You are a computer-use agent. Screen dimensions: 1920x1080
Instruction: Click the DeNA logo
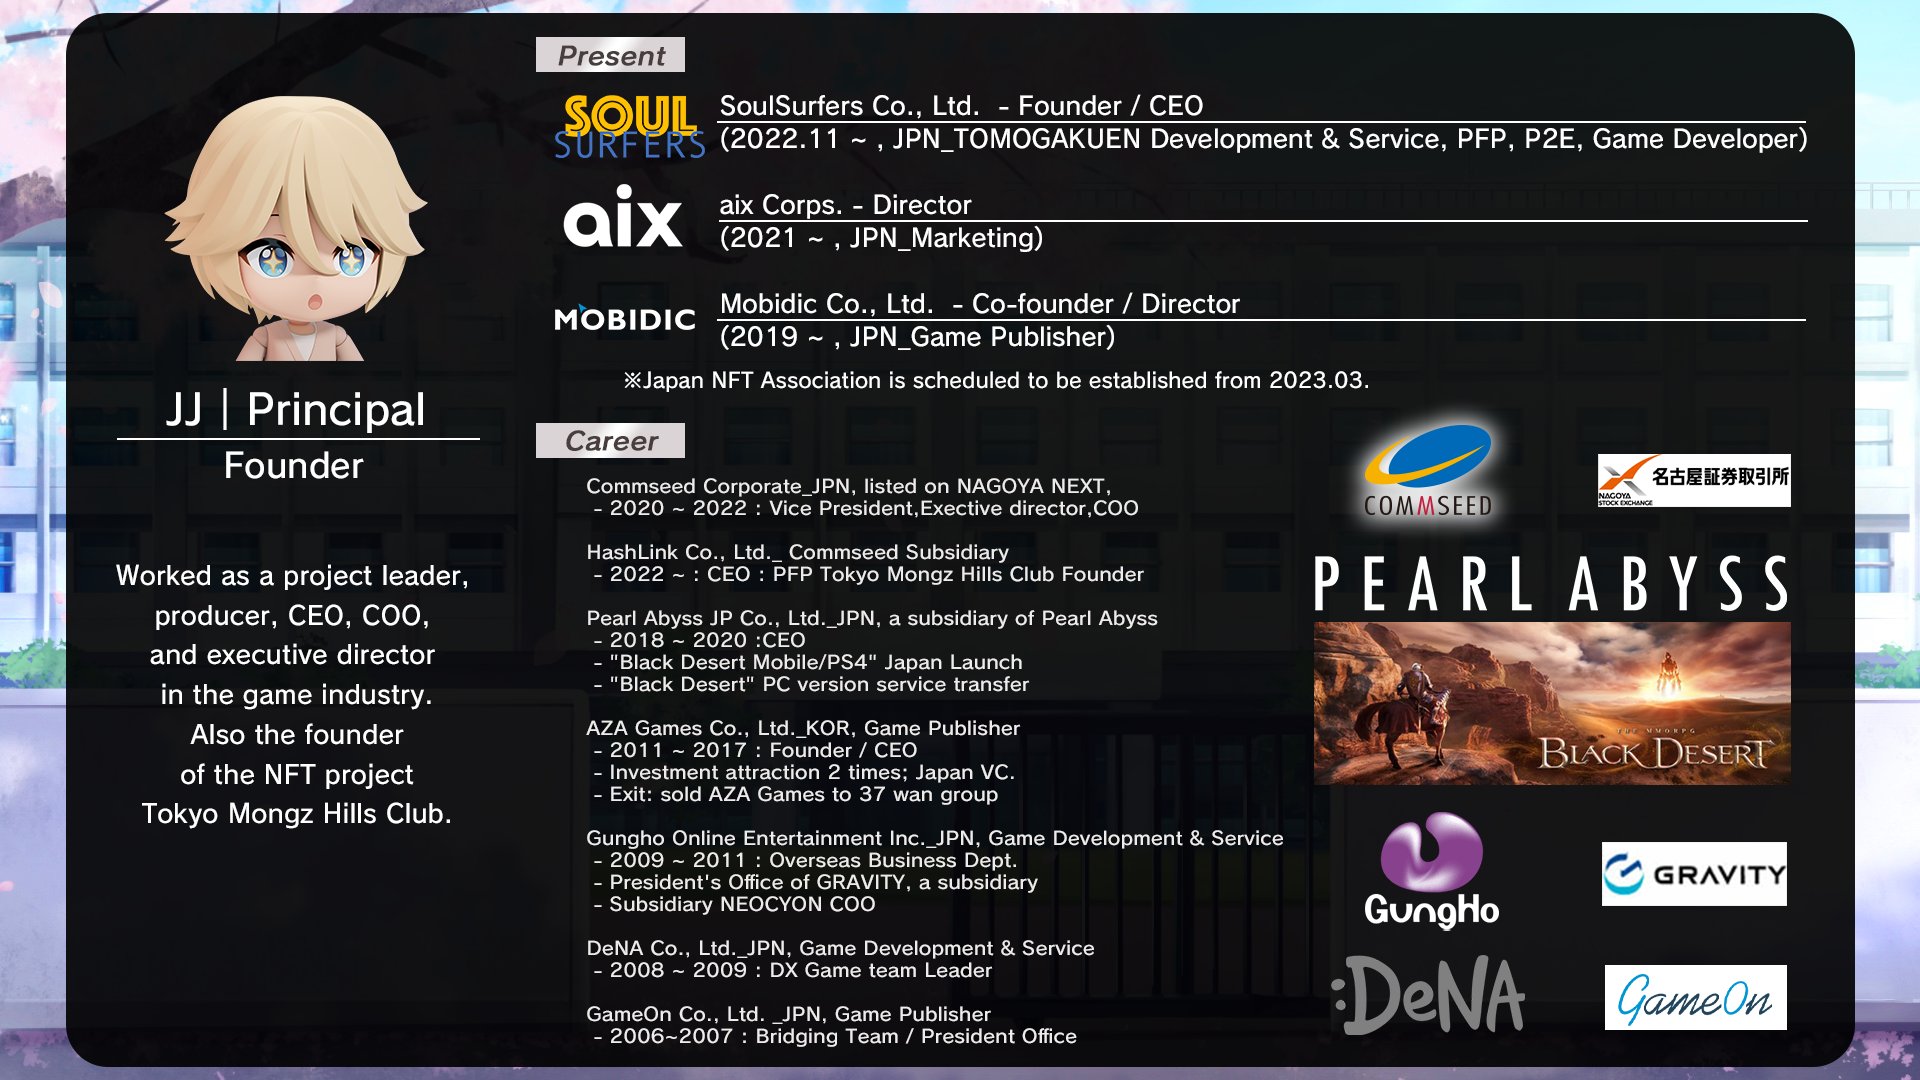coord(1429,996)
